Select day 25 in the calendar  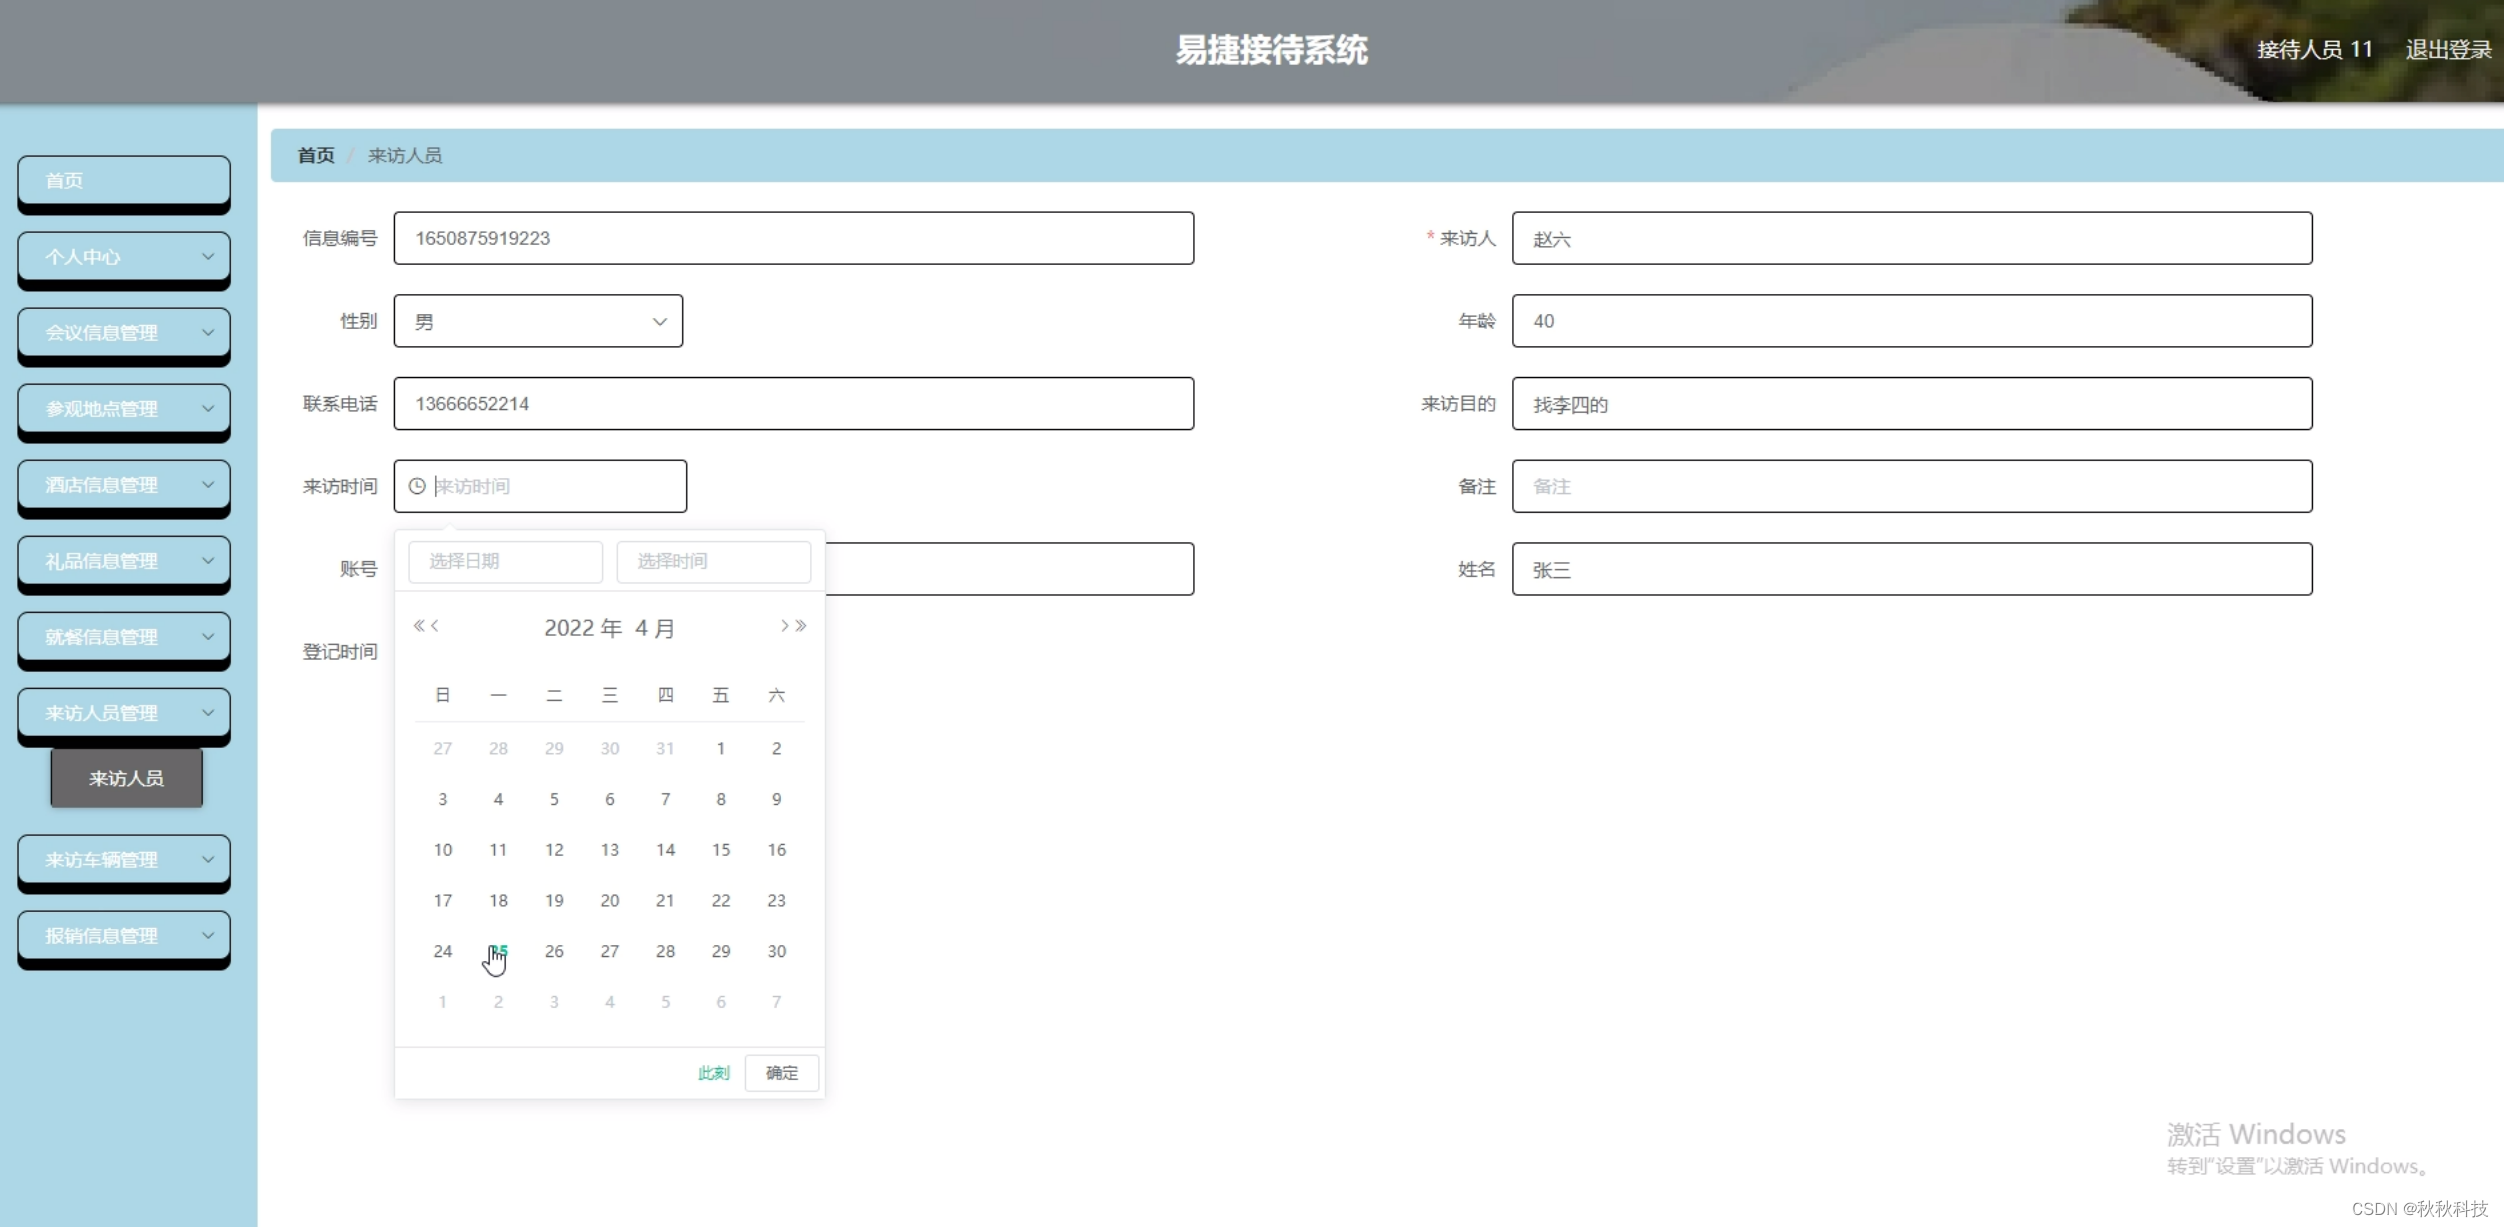498,951
